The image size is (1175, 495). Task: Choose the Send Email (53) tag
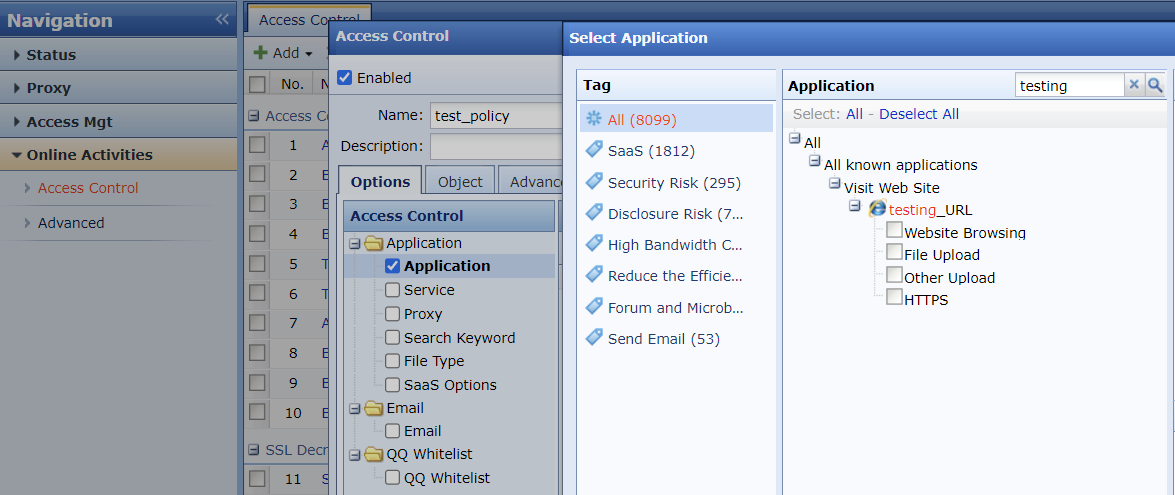[663, 339]
